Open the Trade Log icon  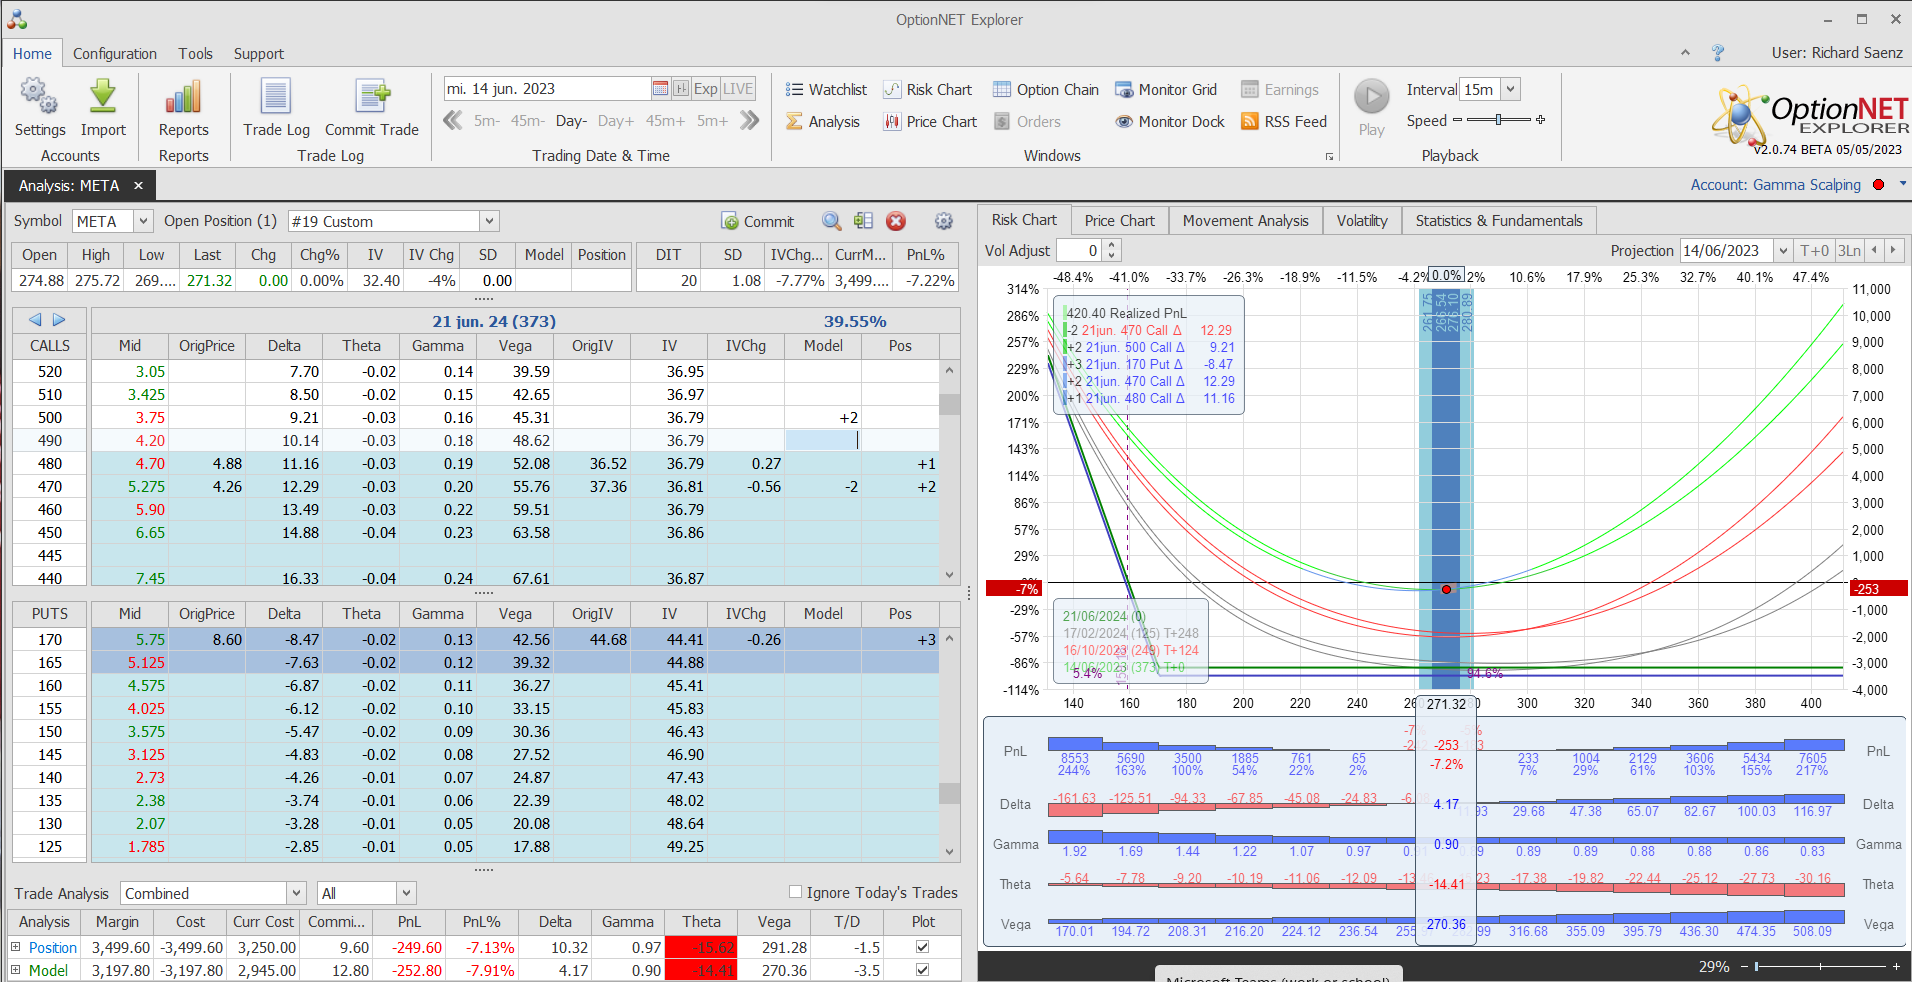(276, 97)
